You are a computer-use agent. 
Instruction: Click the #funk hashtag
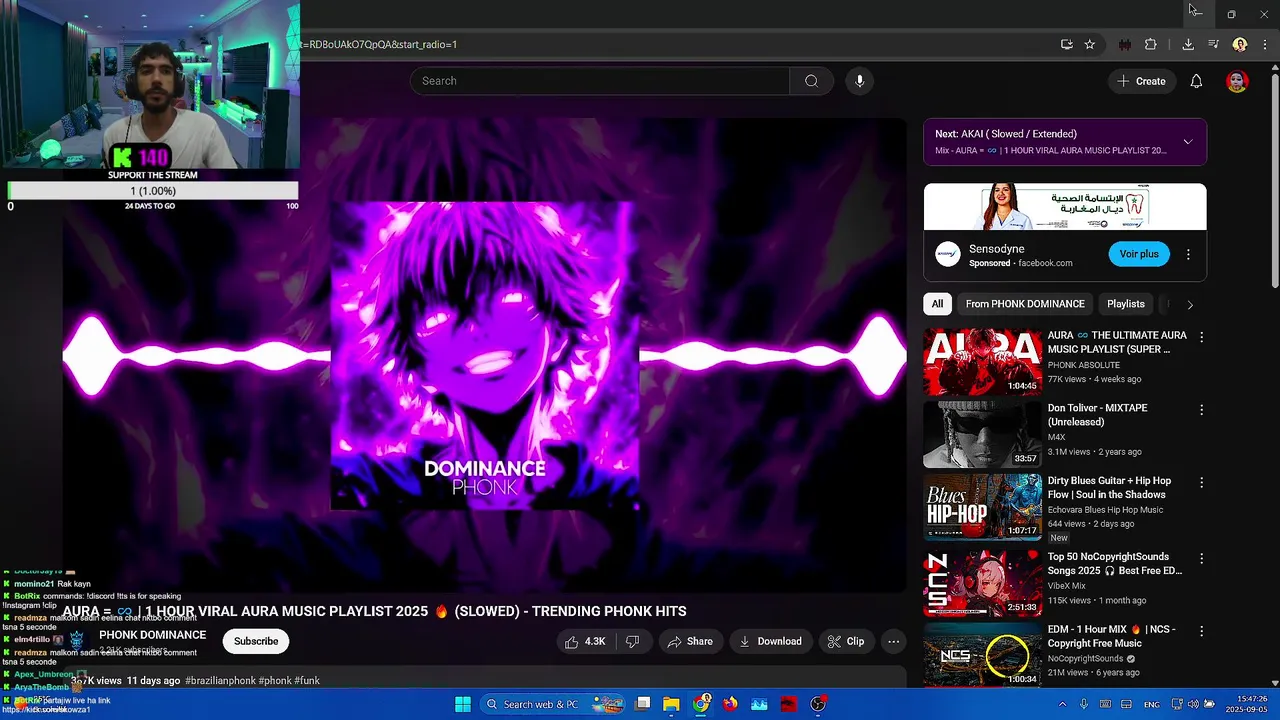[x=307, y=681]
